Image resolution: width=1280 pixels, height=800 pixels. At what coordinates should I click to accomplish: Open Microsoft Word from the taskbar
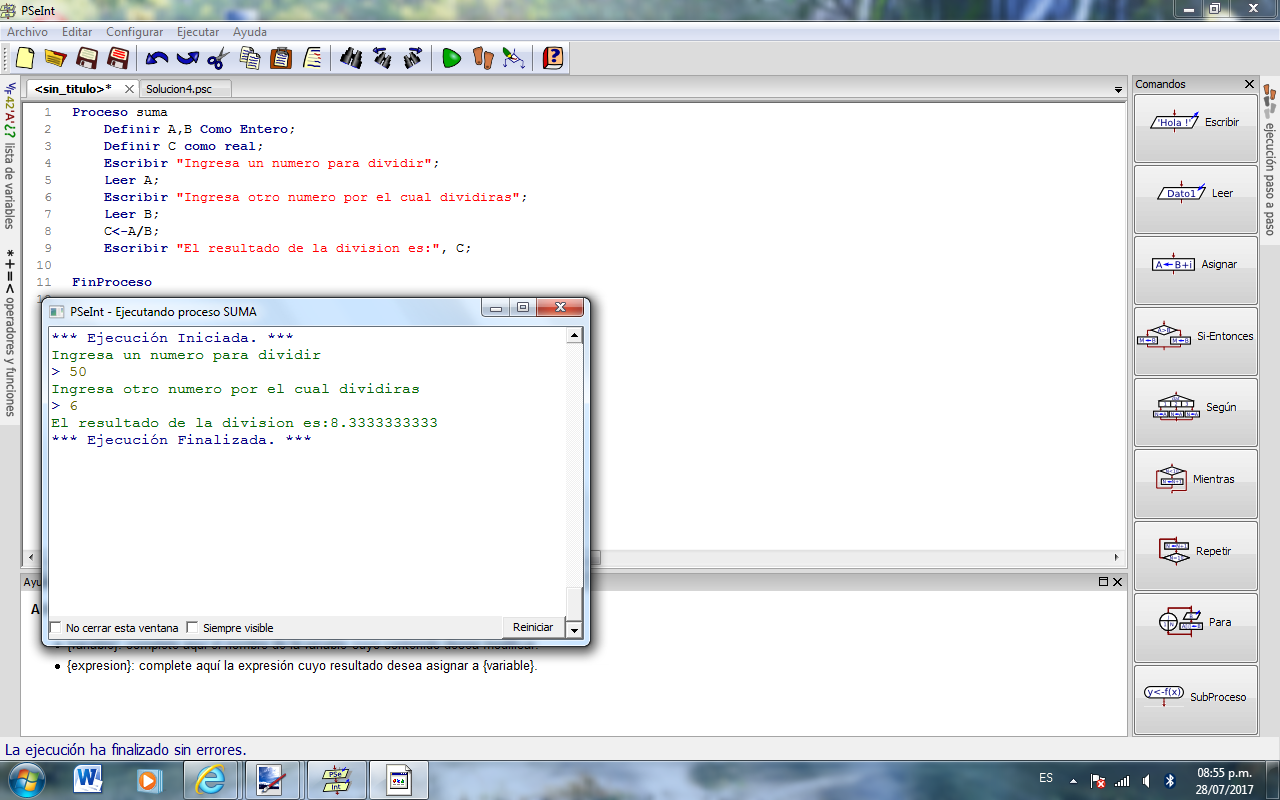(88, 779)
